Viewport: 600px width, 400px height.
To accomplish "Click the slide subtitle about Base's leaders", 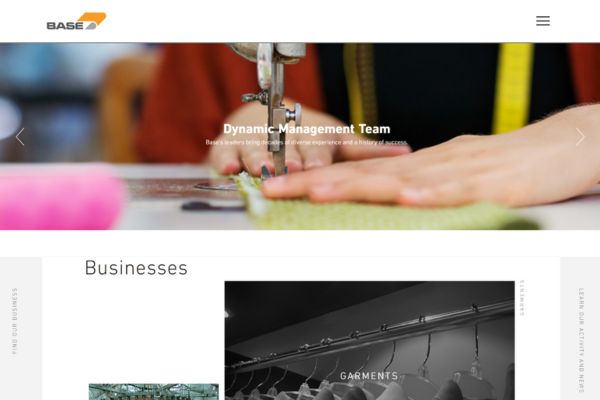I will point(307,142).
